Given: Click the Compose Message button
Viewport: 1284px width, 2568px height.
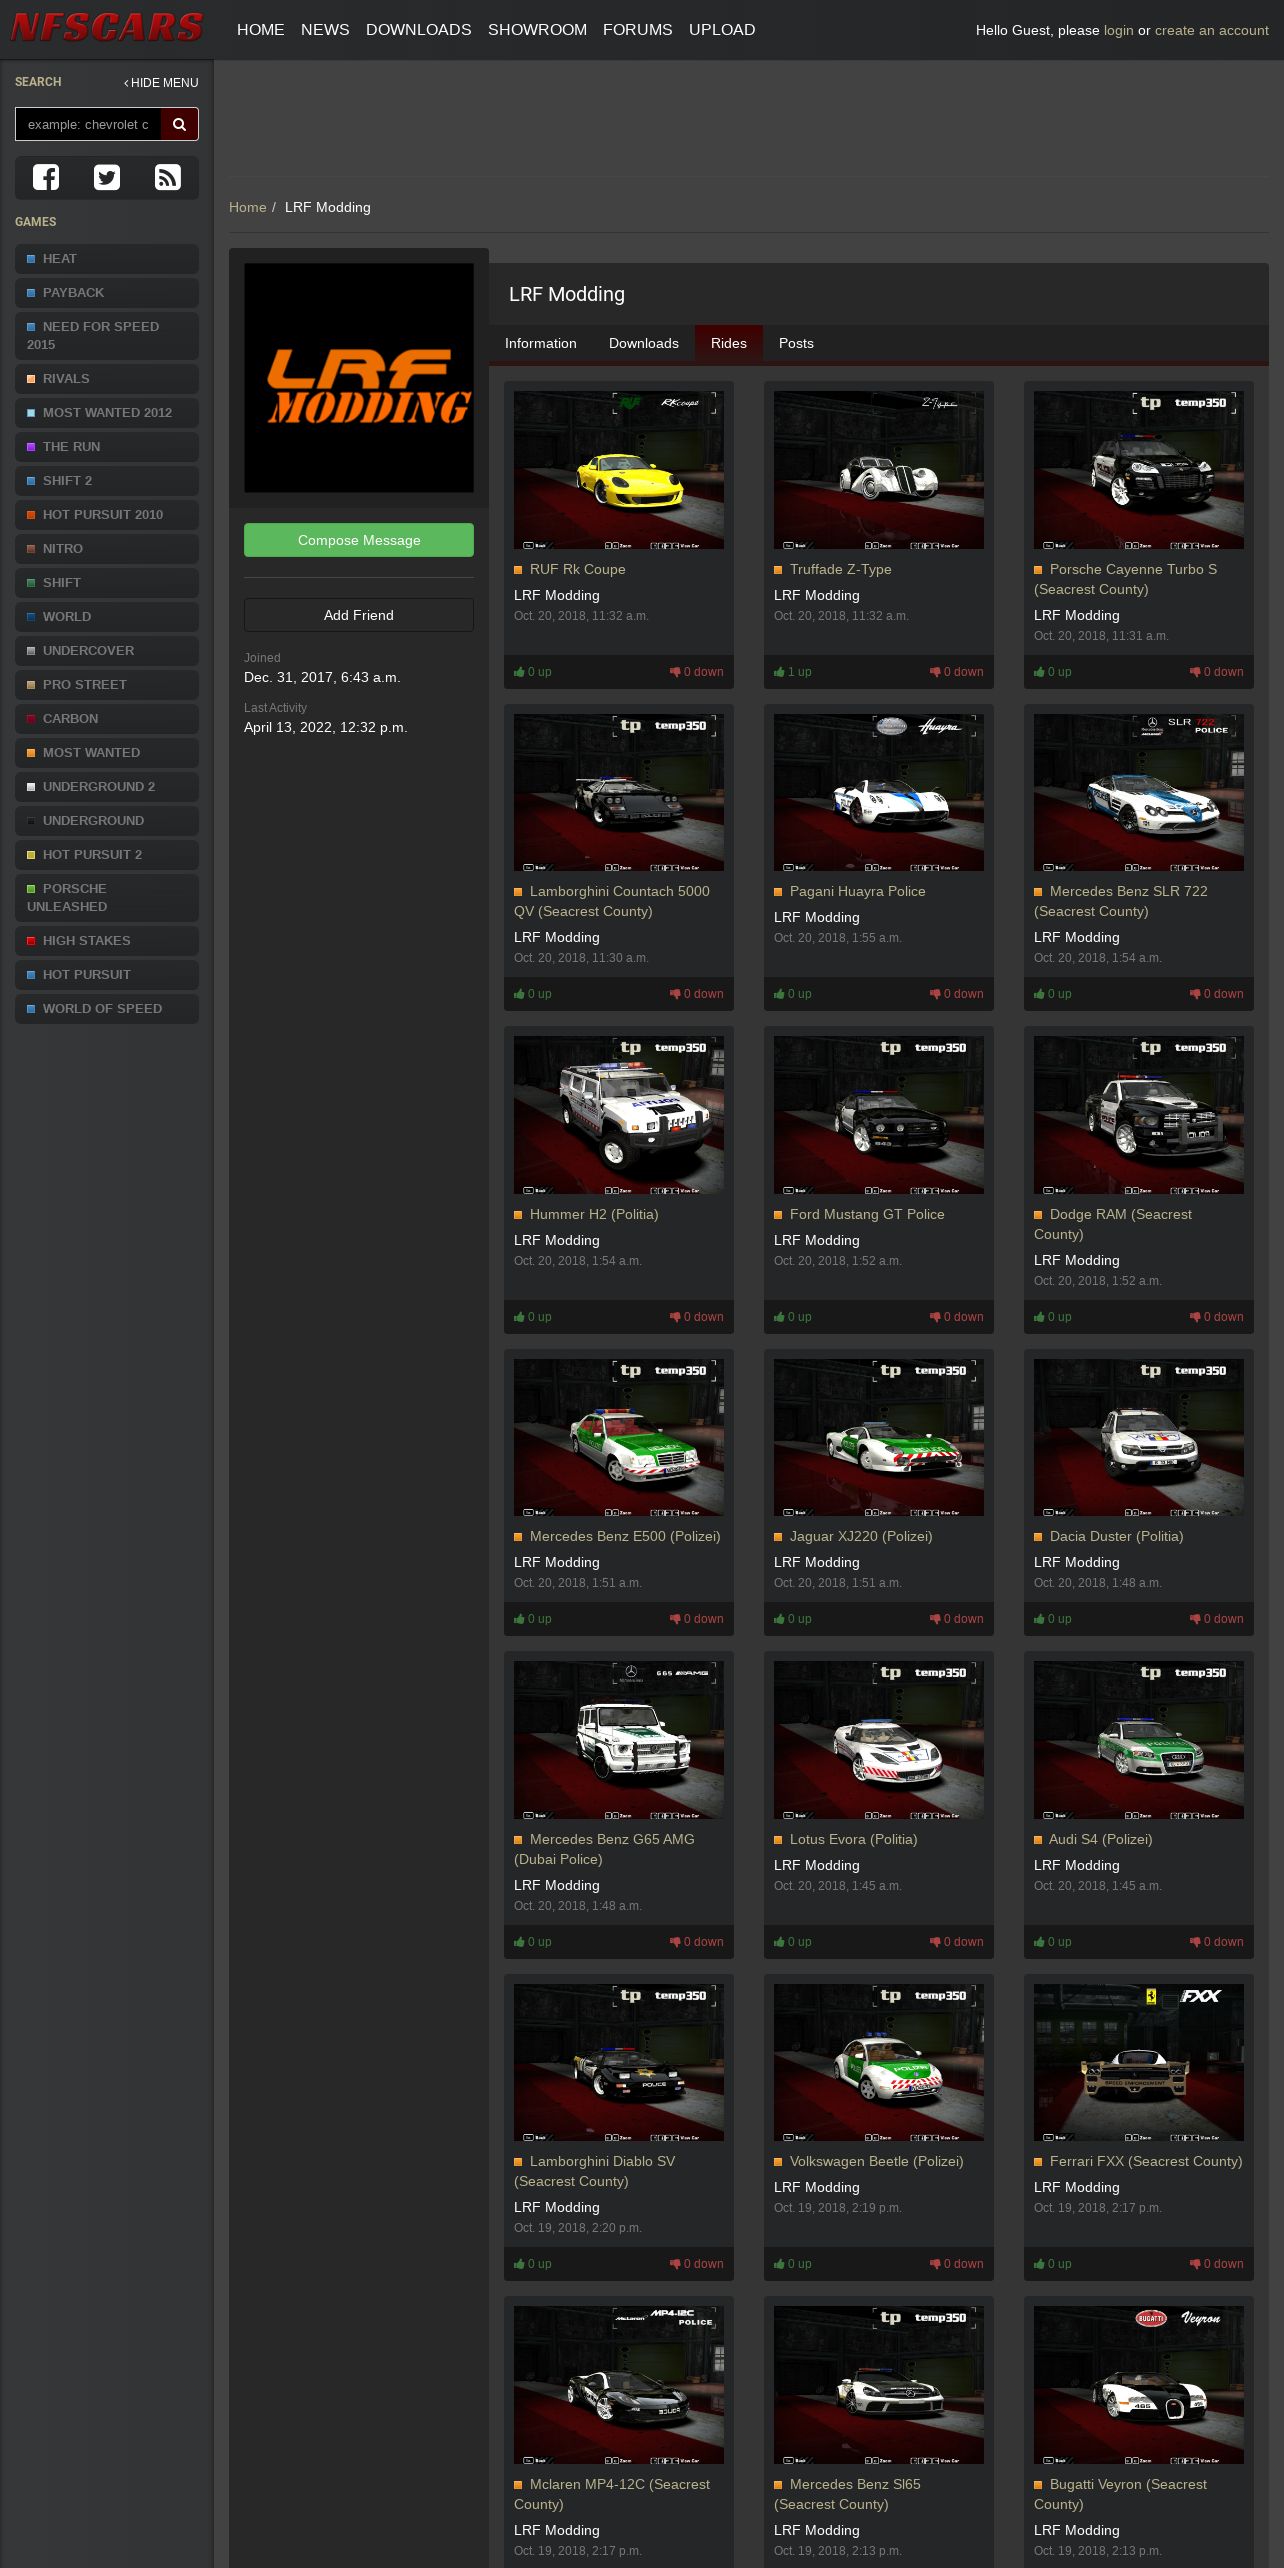Looking at the screenshot, I should (x=358, y=540).
